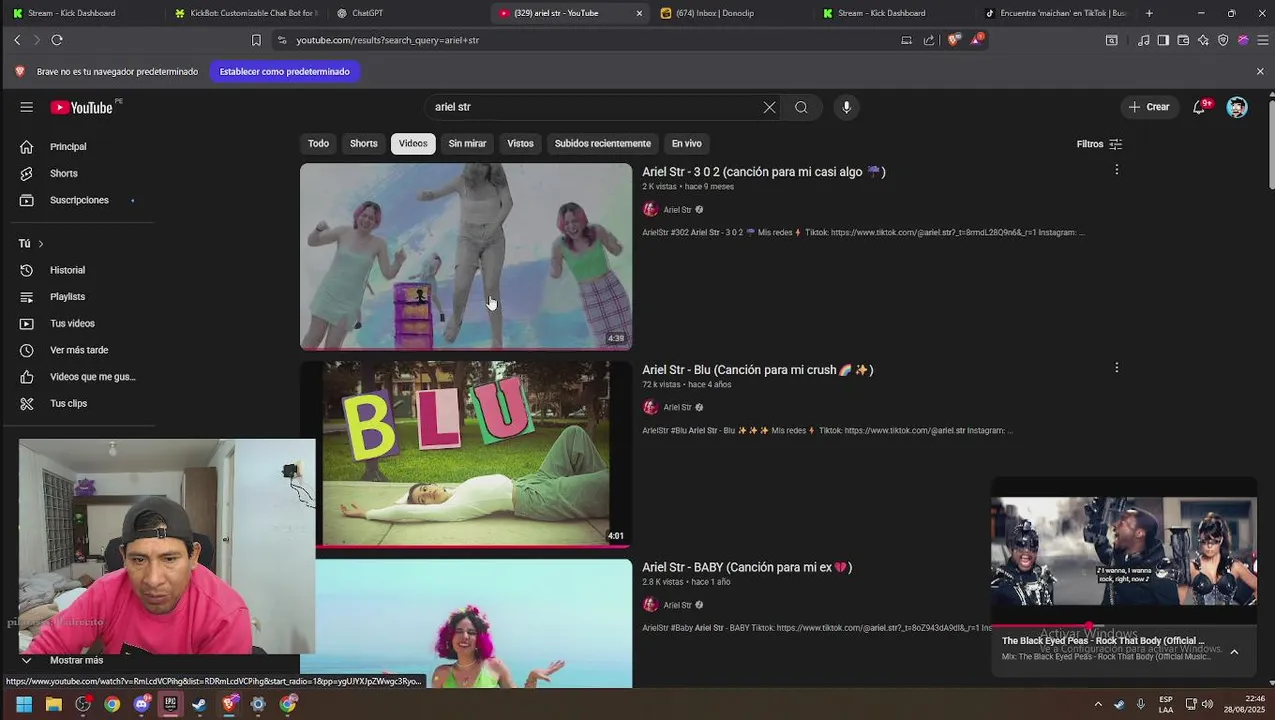This screenshot has width=1275, height=720.
Task: Go to the YouTube home logo
Action: (x=82, y=107)
